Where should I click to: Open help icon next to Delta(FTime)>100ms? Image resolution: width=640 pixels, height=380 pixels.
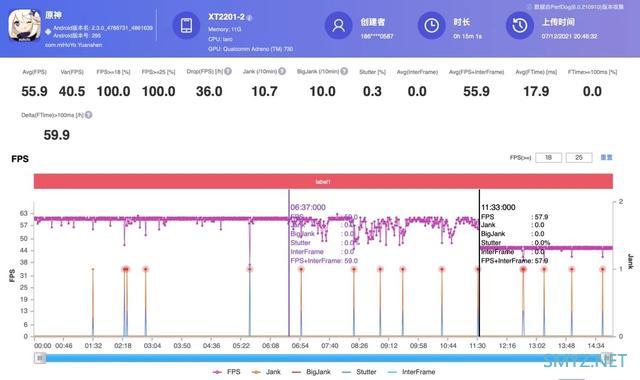coord(88,115)
